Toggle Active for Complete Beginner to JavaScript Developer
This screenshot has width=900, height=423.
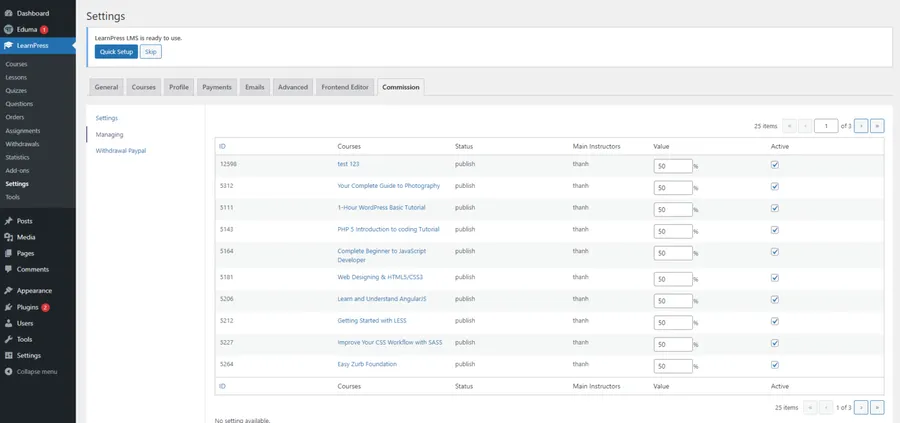point(774,252)
